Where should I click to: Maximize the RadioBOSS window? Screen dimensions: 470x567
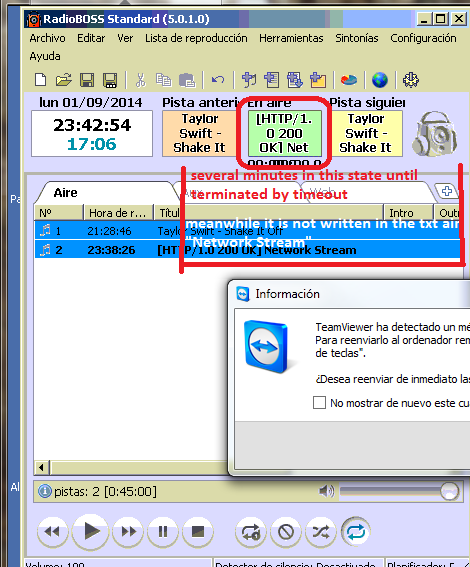[441, 19]
